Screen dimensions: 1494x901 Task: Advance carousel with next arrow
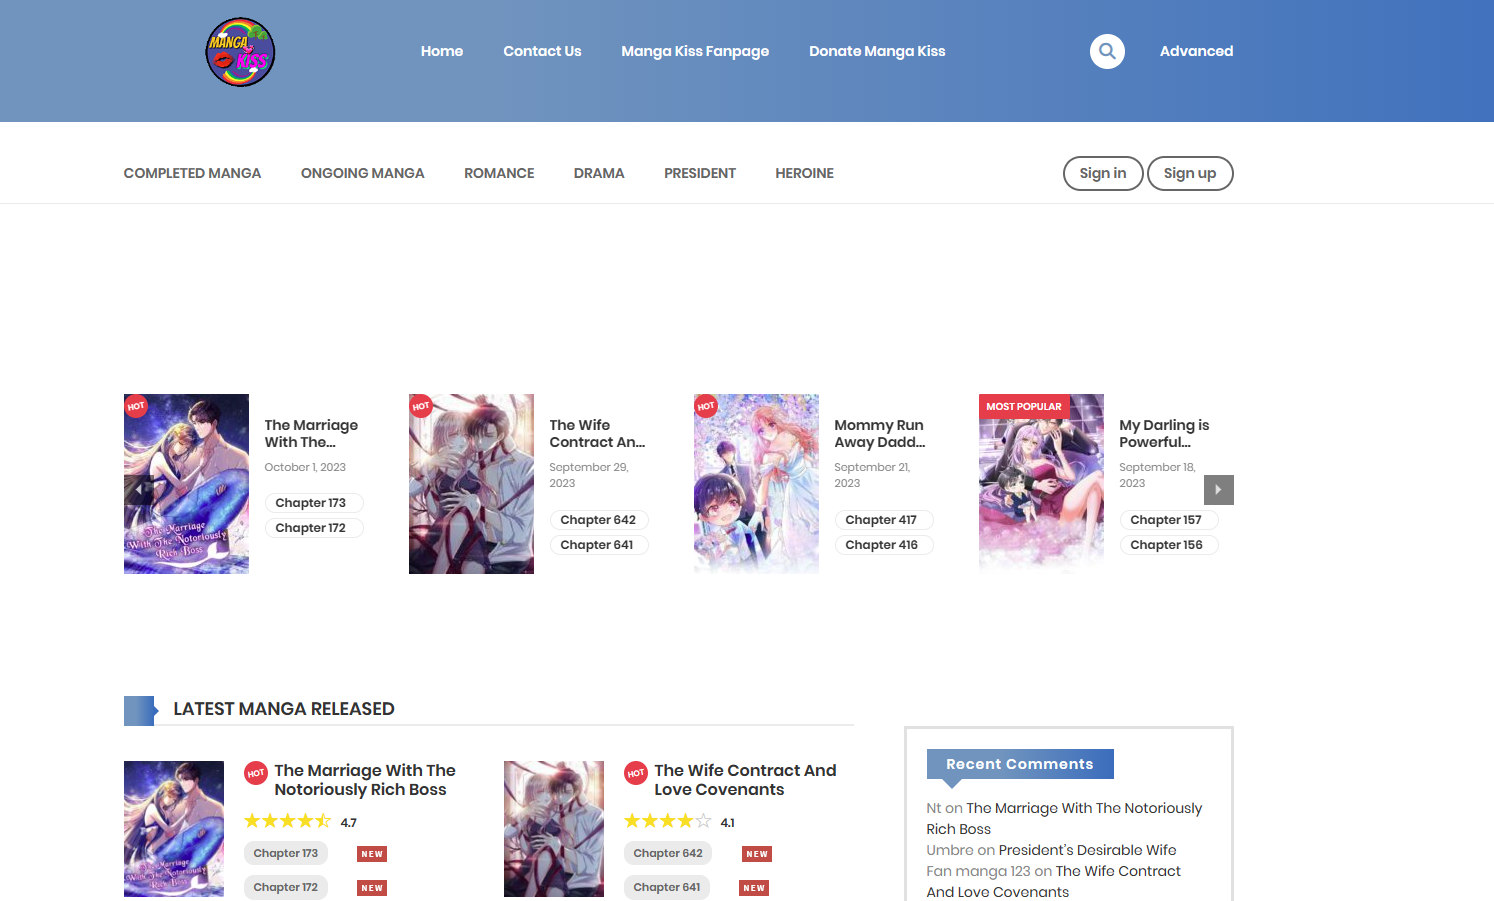coord(1218,490)
